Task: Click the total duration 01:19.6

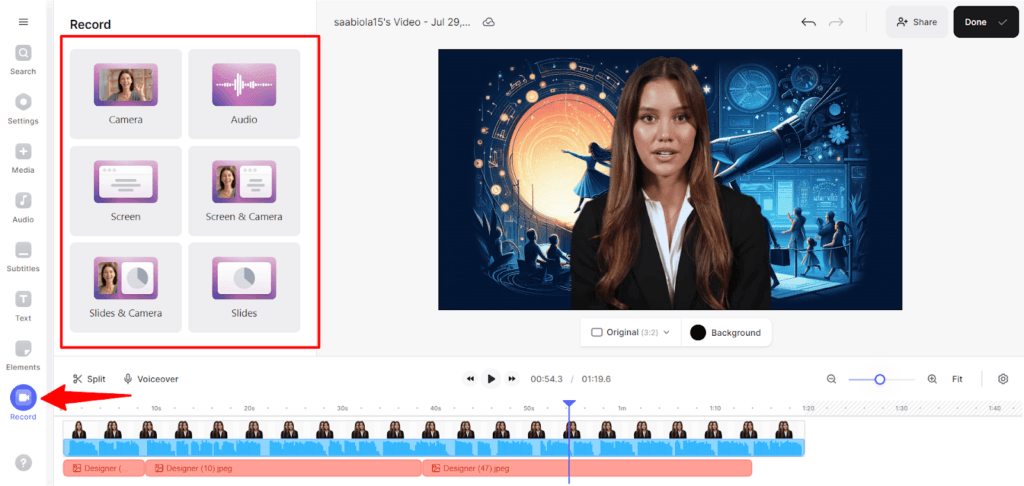Action: click(x=596, y=379)
